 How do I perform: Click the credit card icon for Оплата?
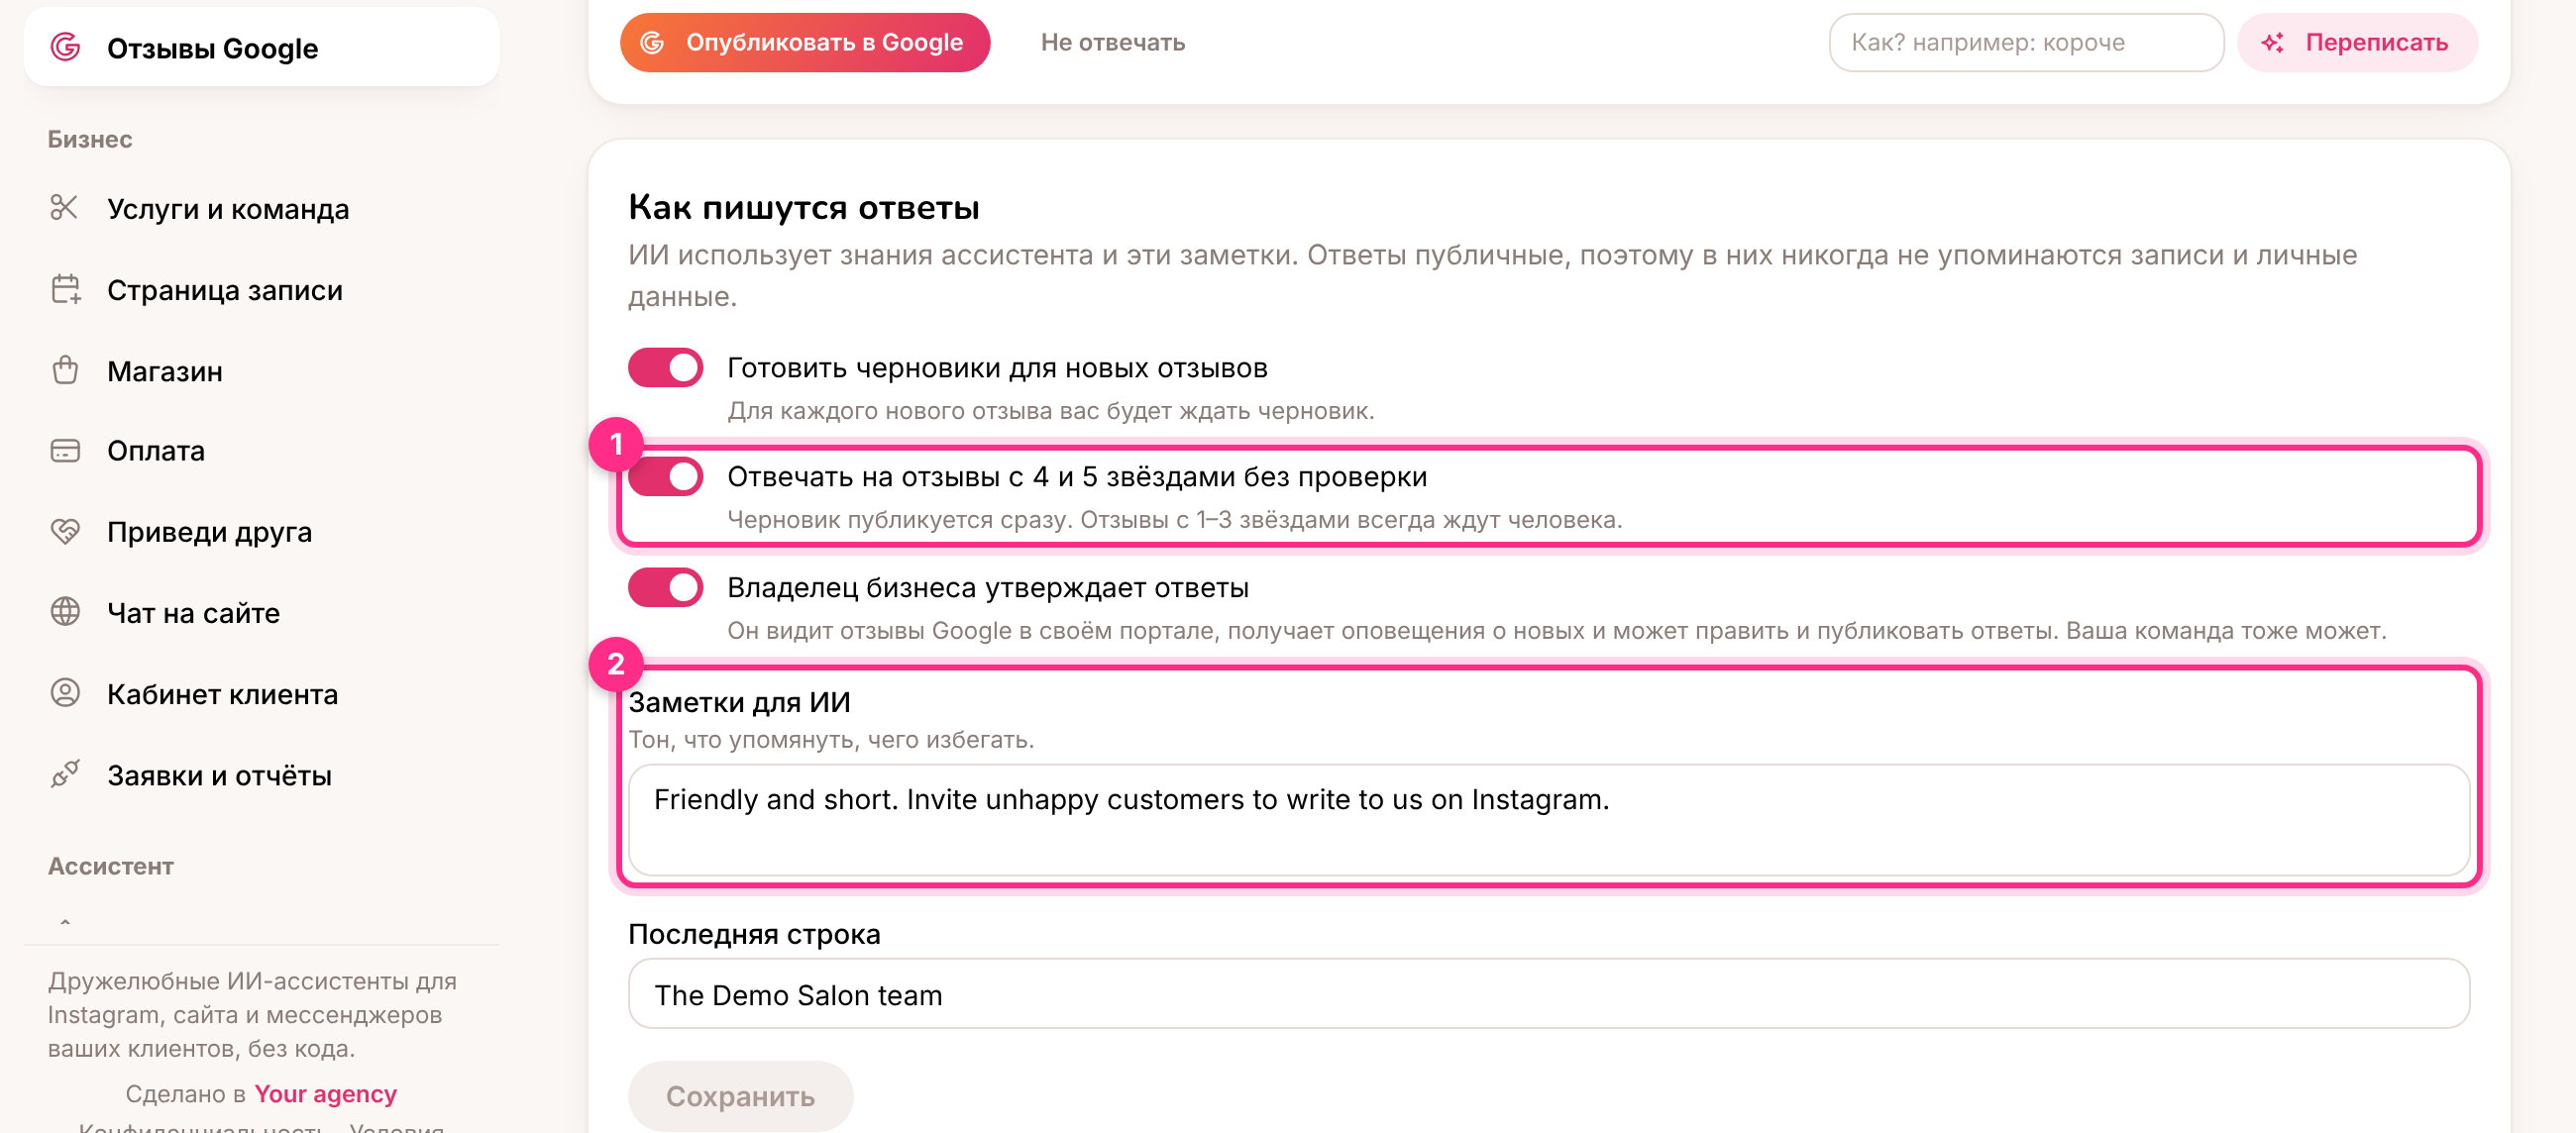click(65, 451)
